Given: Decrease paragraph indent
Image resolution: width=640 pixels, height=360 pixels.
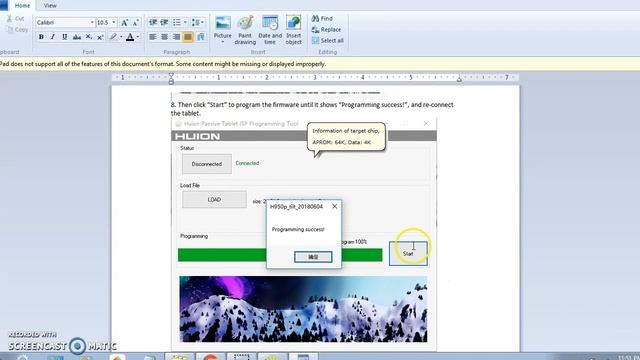Looking at the screenshot, I should pyautogui.click(x=153, y=22).
